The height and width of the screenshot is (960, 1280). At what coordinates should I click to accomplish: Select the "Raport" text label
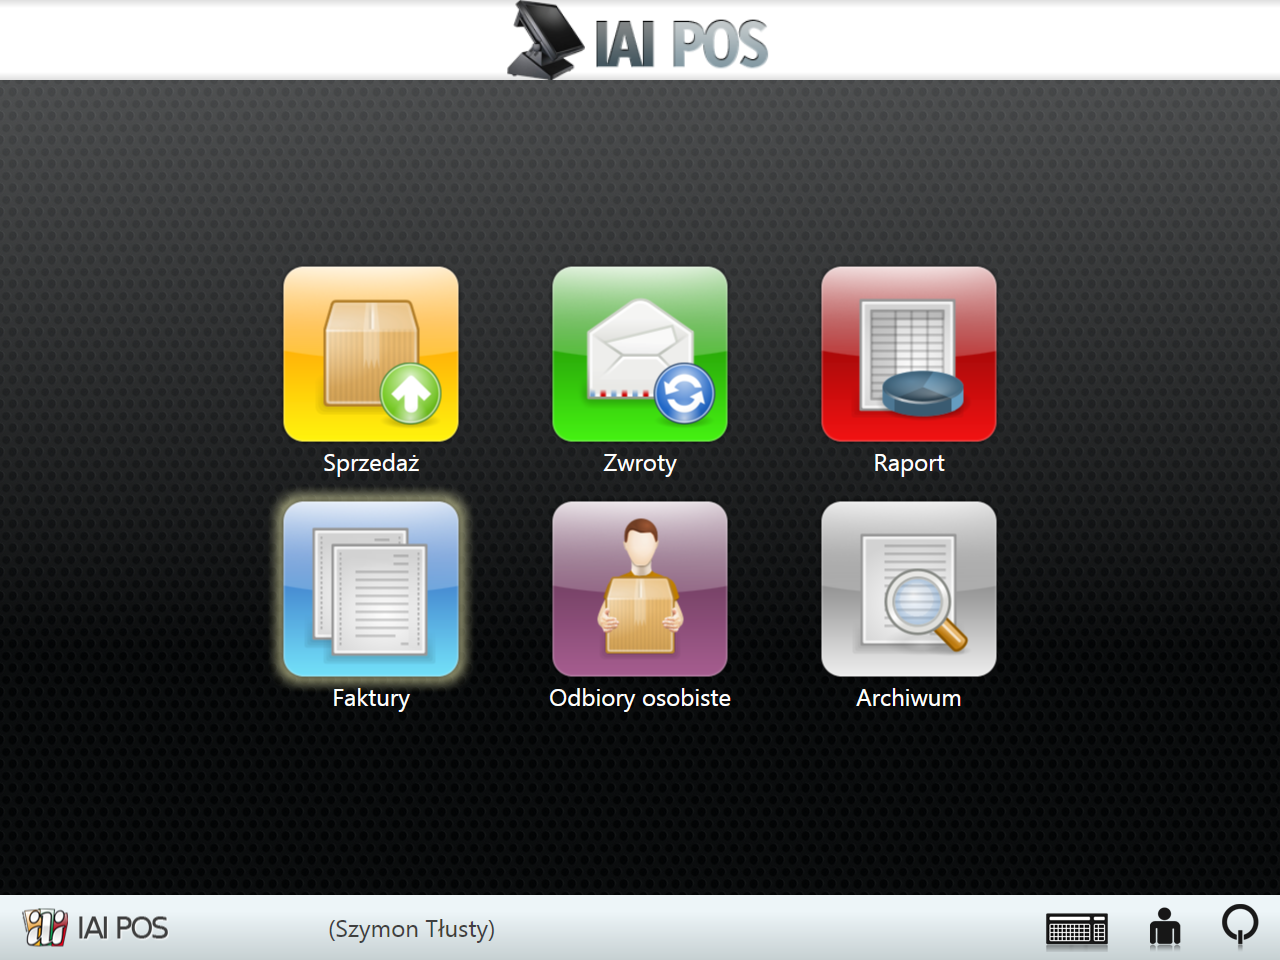[x=908, y=463]
